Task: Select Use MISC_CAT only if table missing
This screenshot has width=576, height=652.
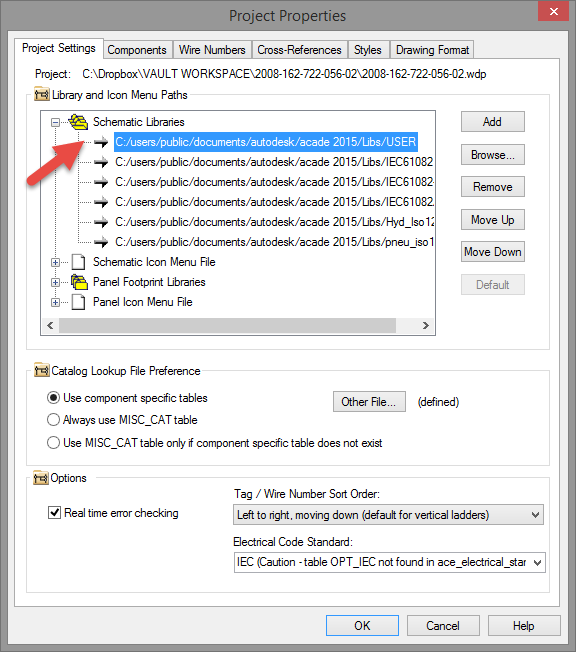Action: tap(53, 443)
